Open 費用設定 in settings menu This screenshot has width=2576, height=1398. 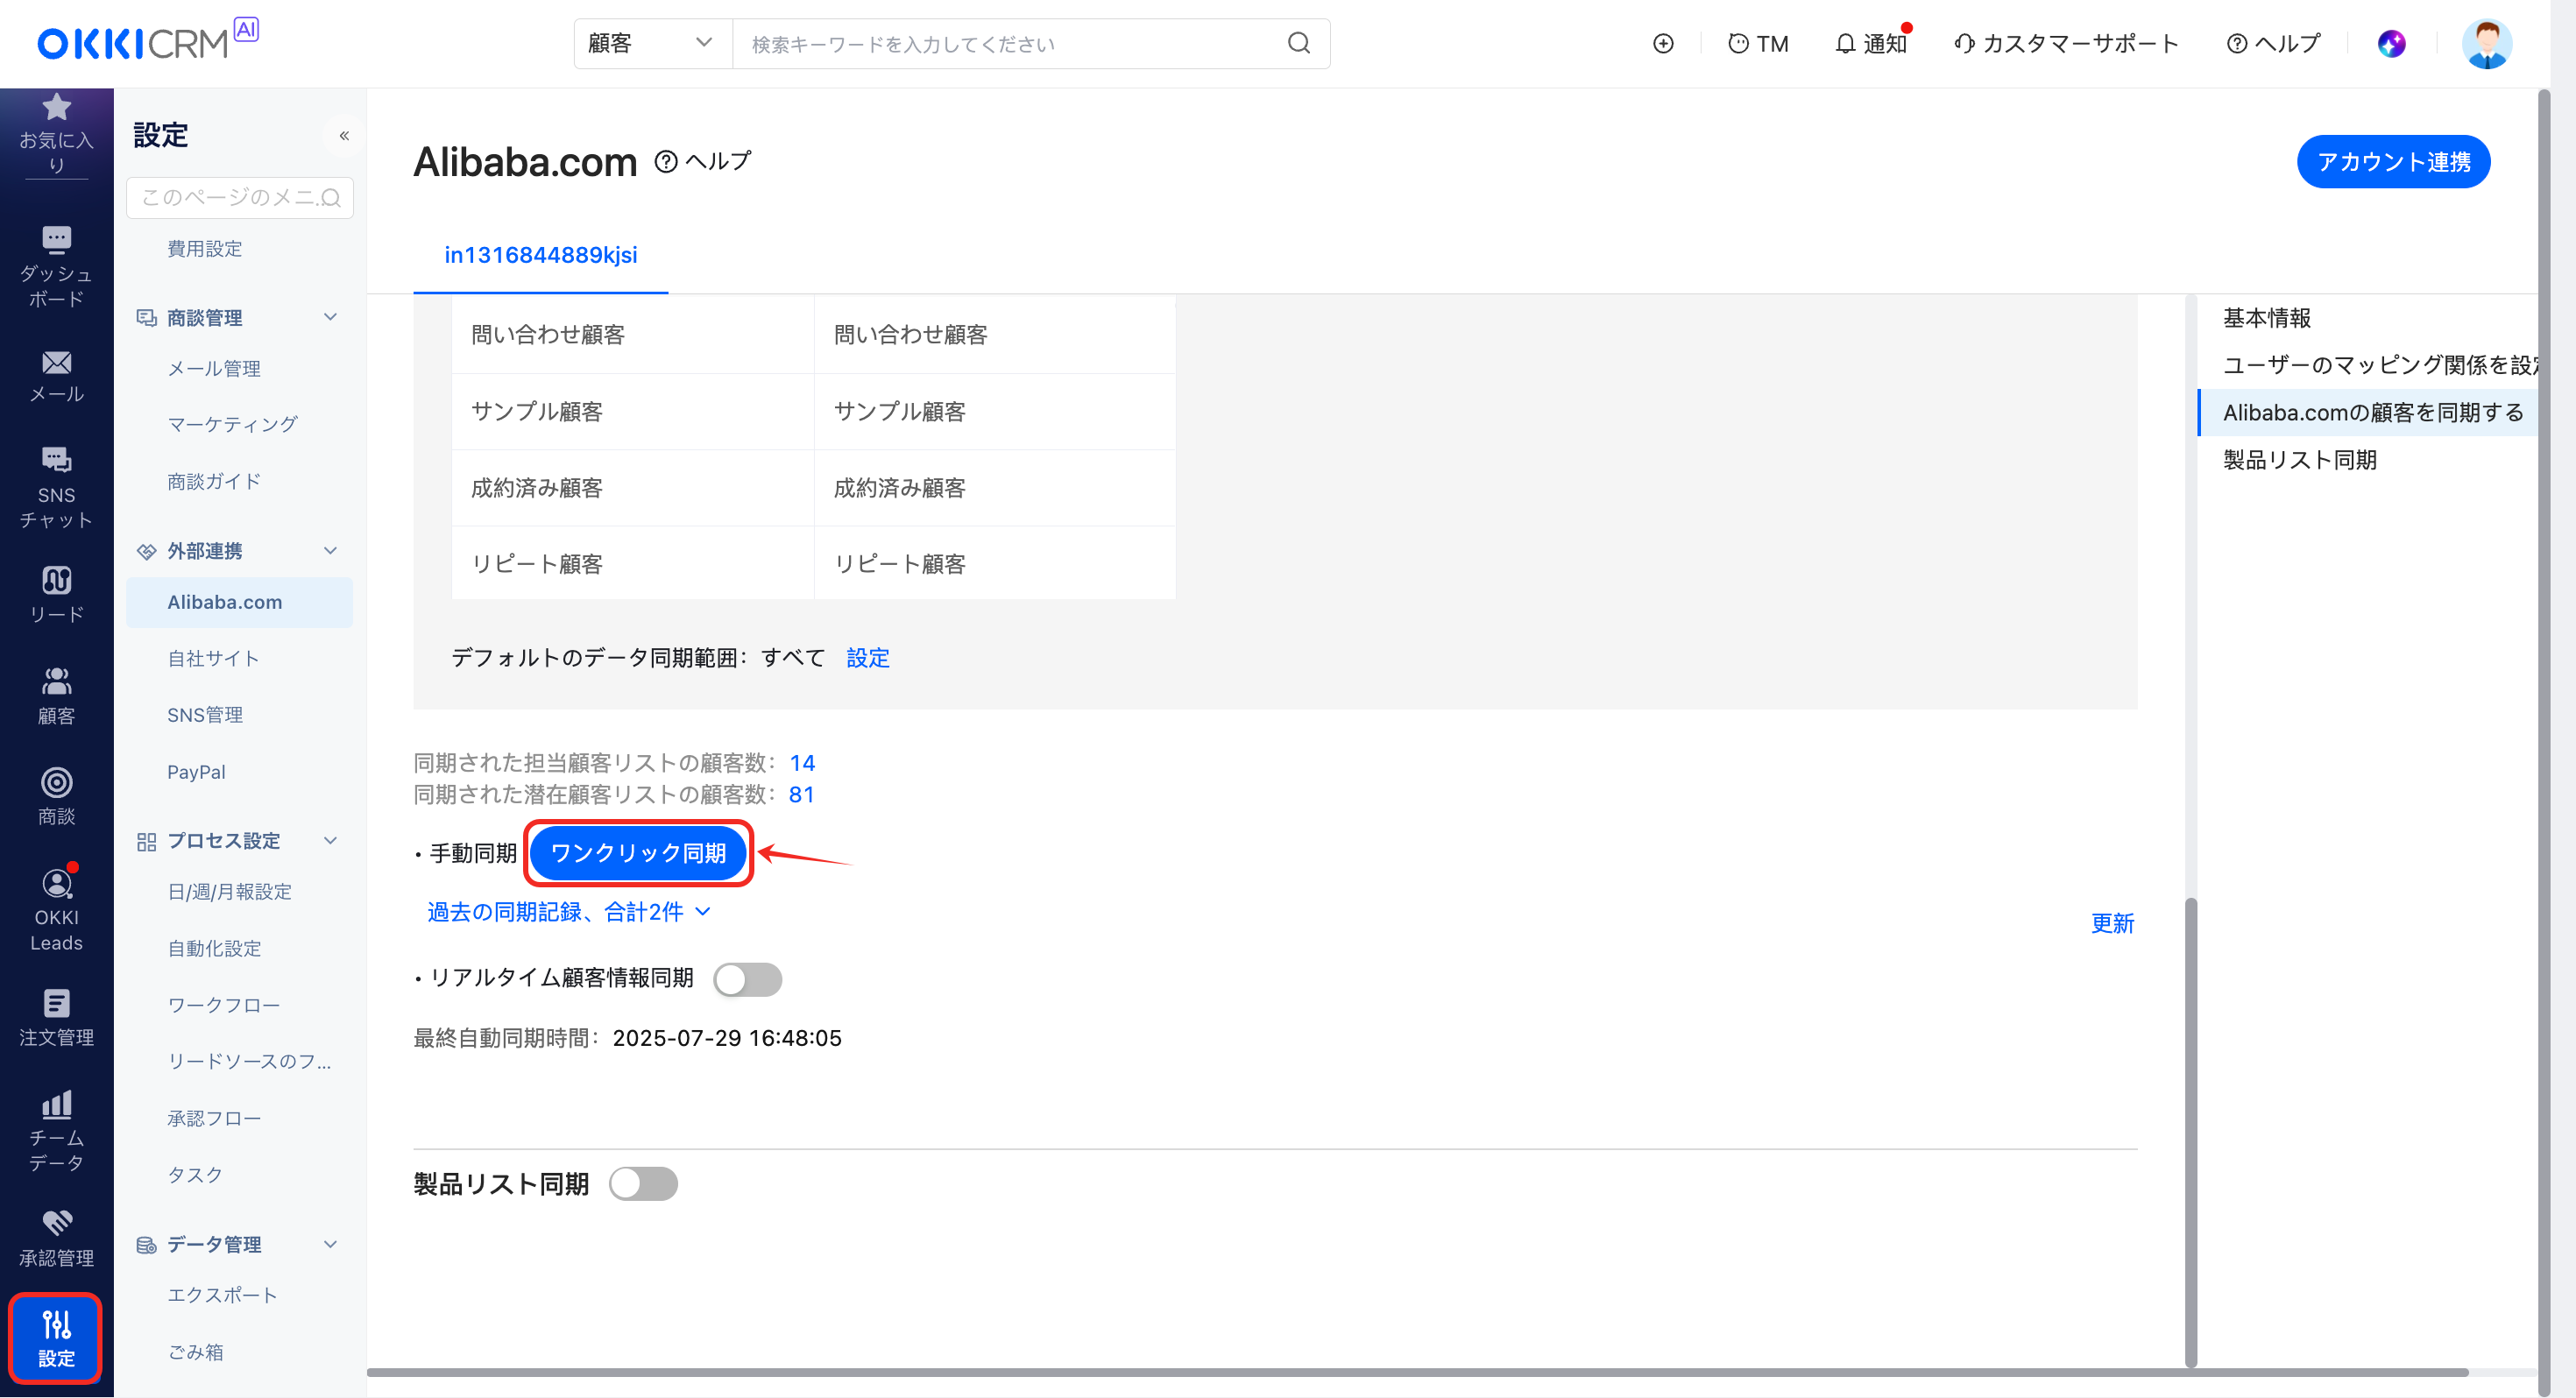[x=204, y=248]
